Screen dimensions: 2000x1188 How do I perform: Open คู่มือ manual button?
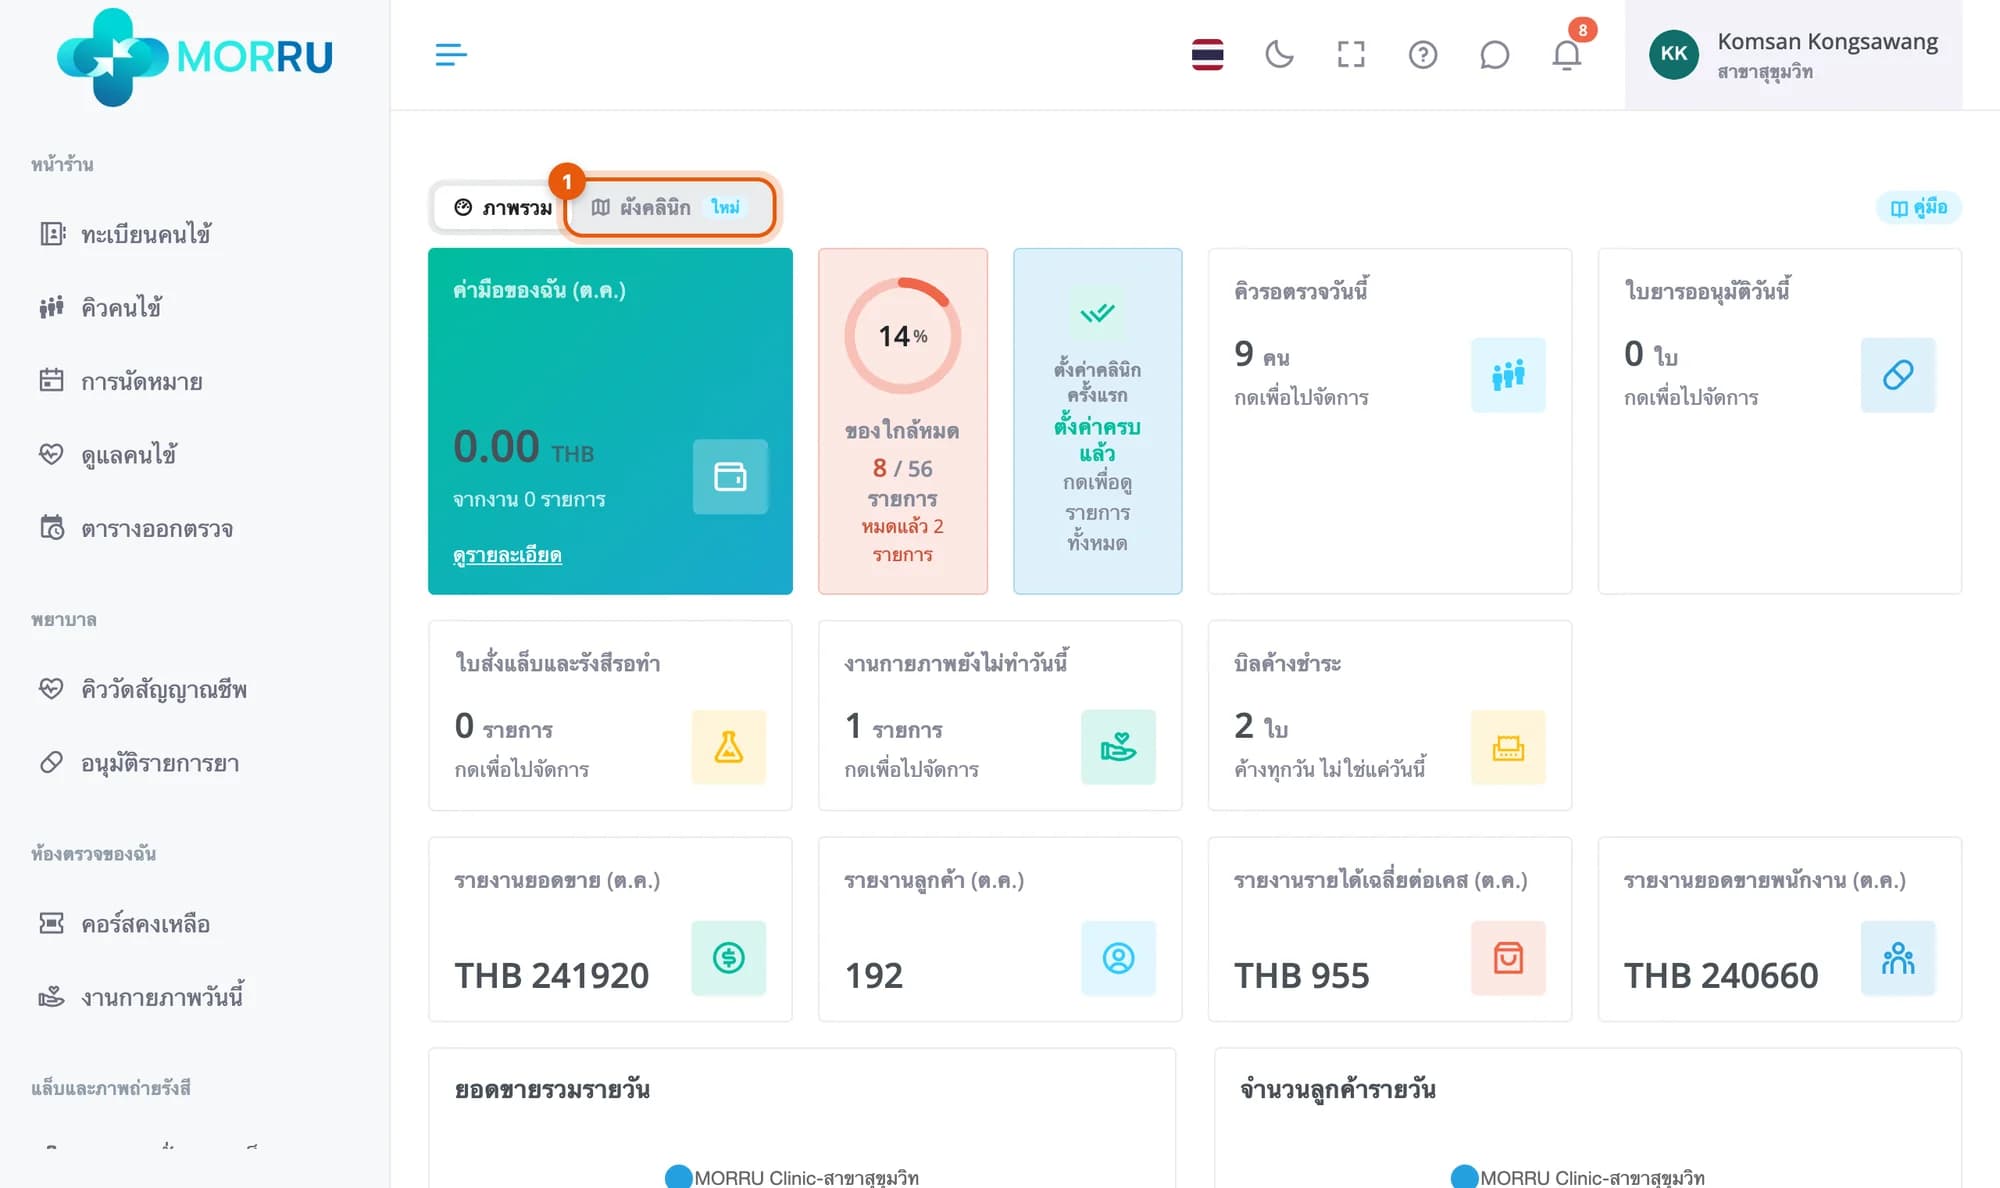pyautogui.click(x=1918, y=207)
